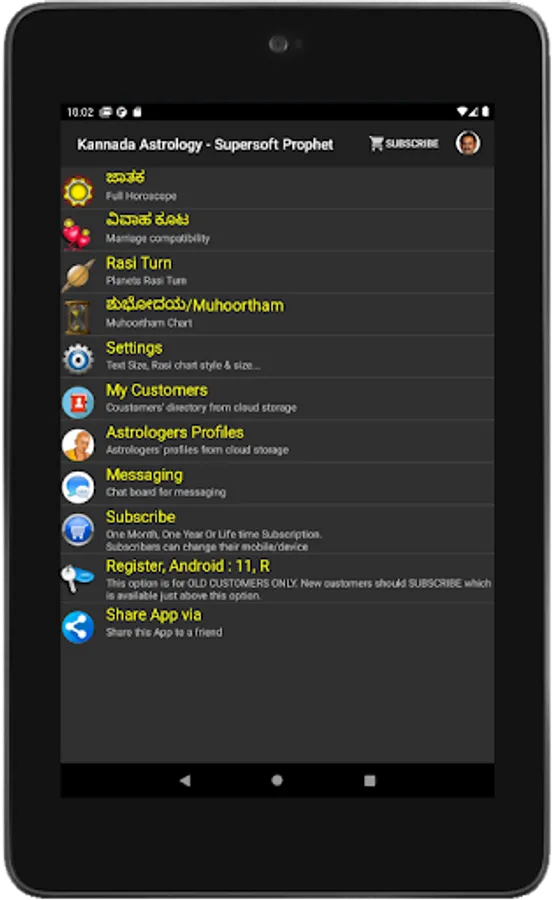
Task: Open Share App via option
Action: [277, 624]
